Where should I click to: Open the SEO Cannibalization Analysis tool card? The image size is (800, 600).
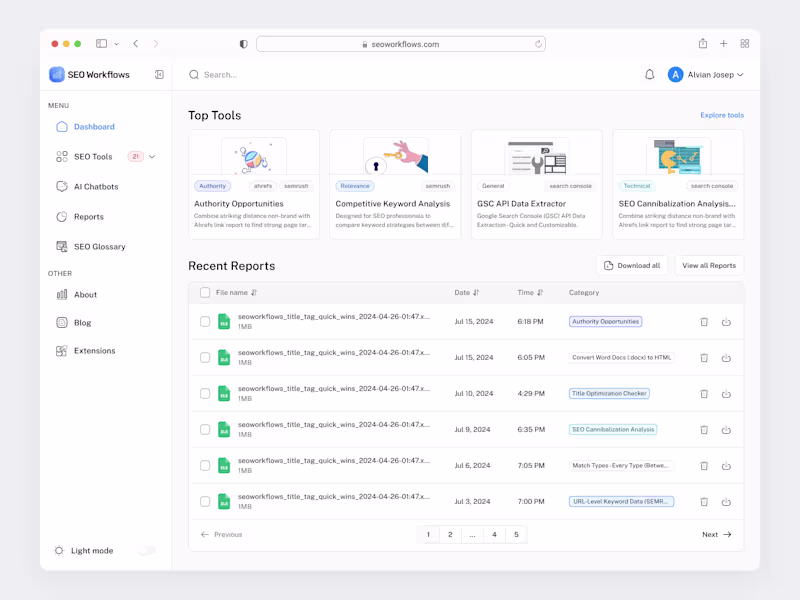pyautogui.click(x=679, y=184)
